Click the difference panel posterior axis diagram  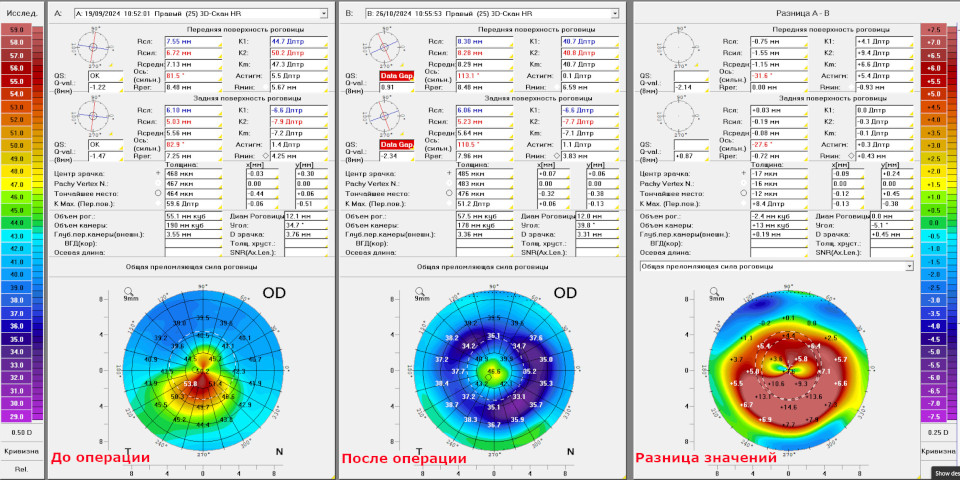tap(676, 116)
